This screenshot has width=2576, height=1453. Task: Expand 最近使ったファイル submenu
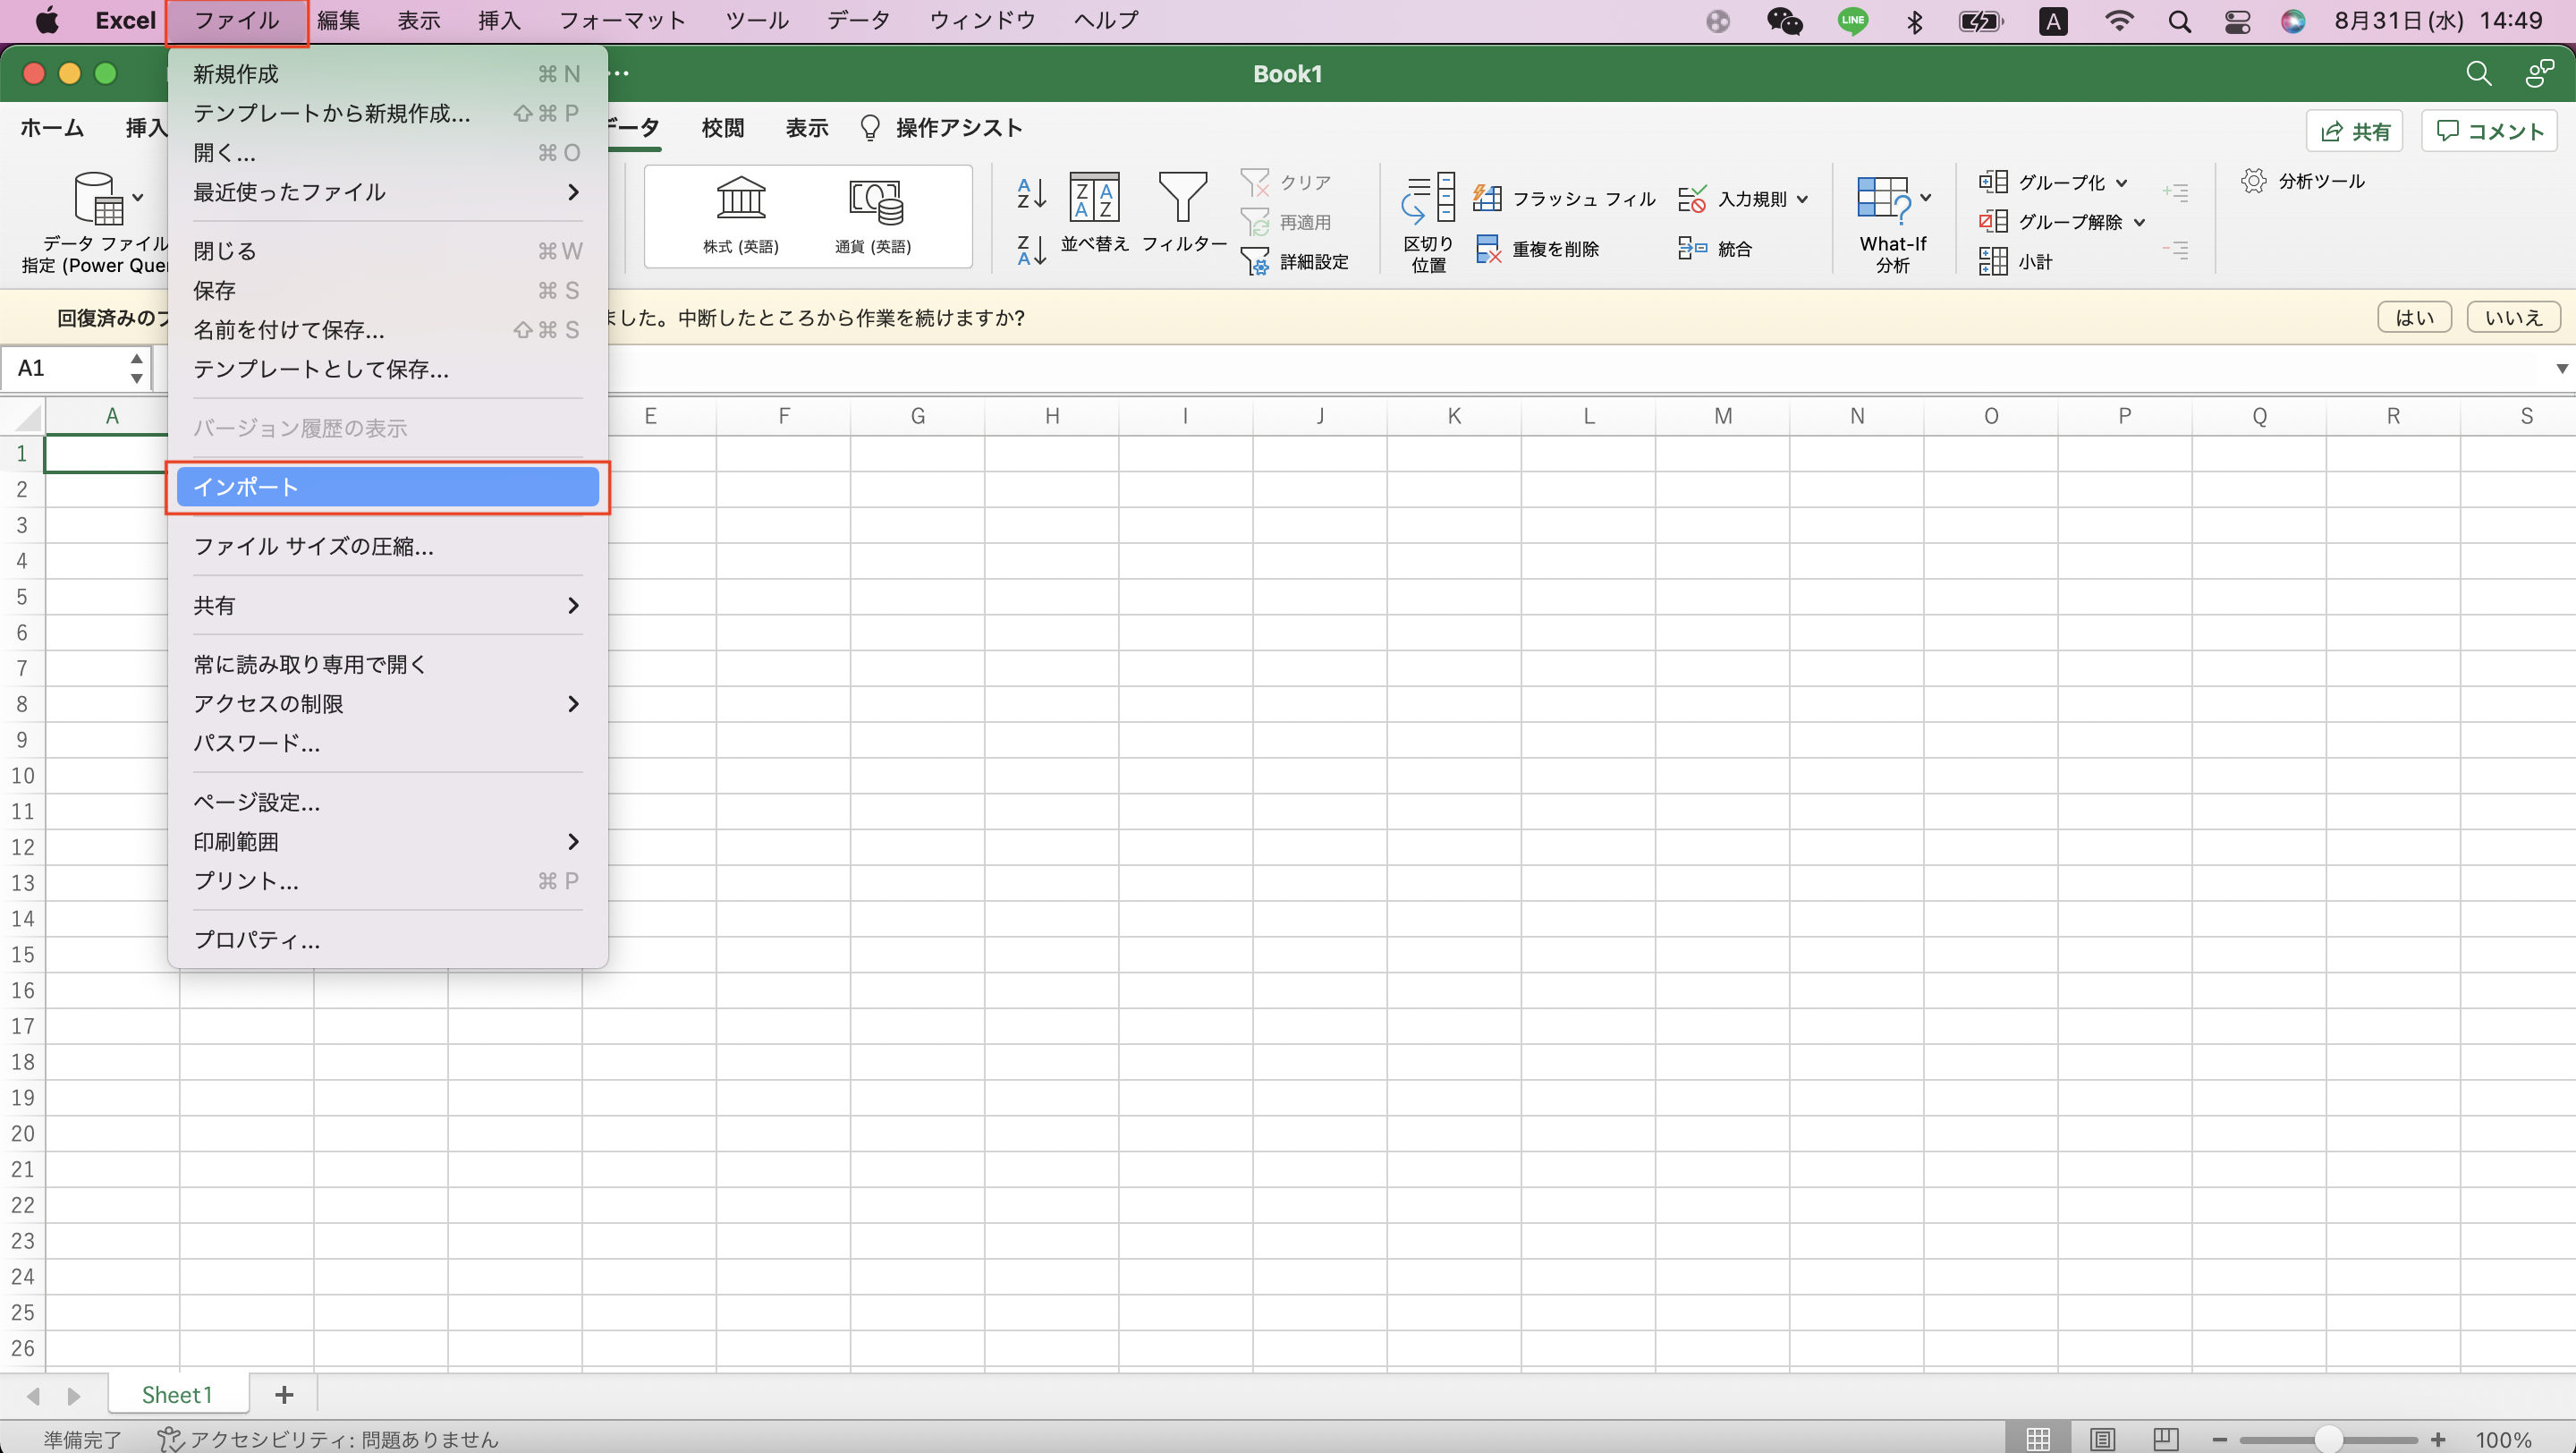pyautogui.click(x=573, y=192)
